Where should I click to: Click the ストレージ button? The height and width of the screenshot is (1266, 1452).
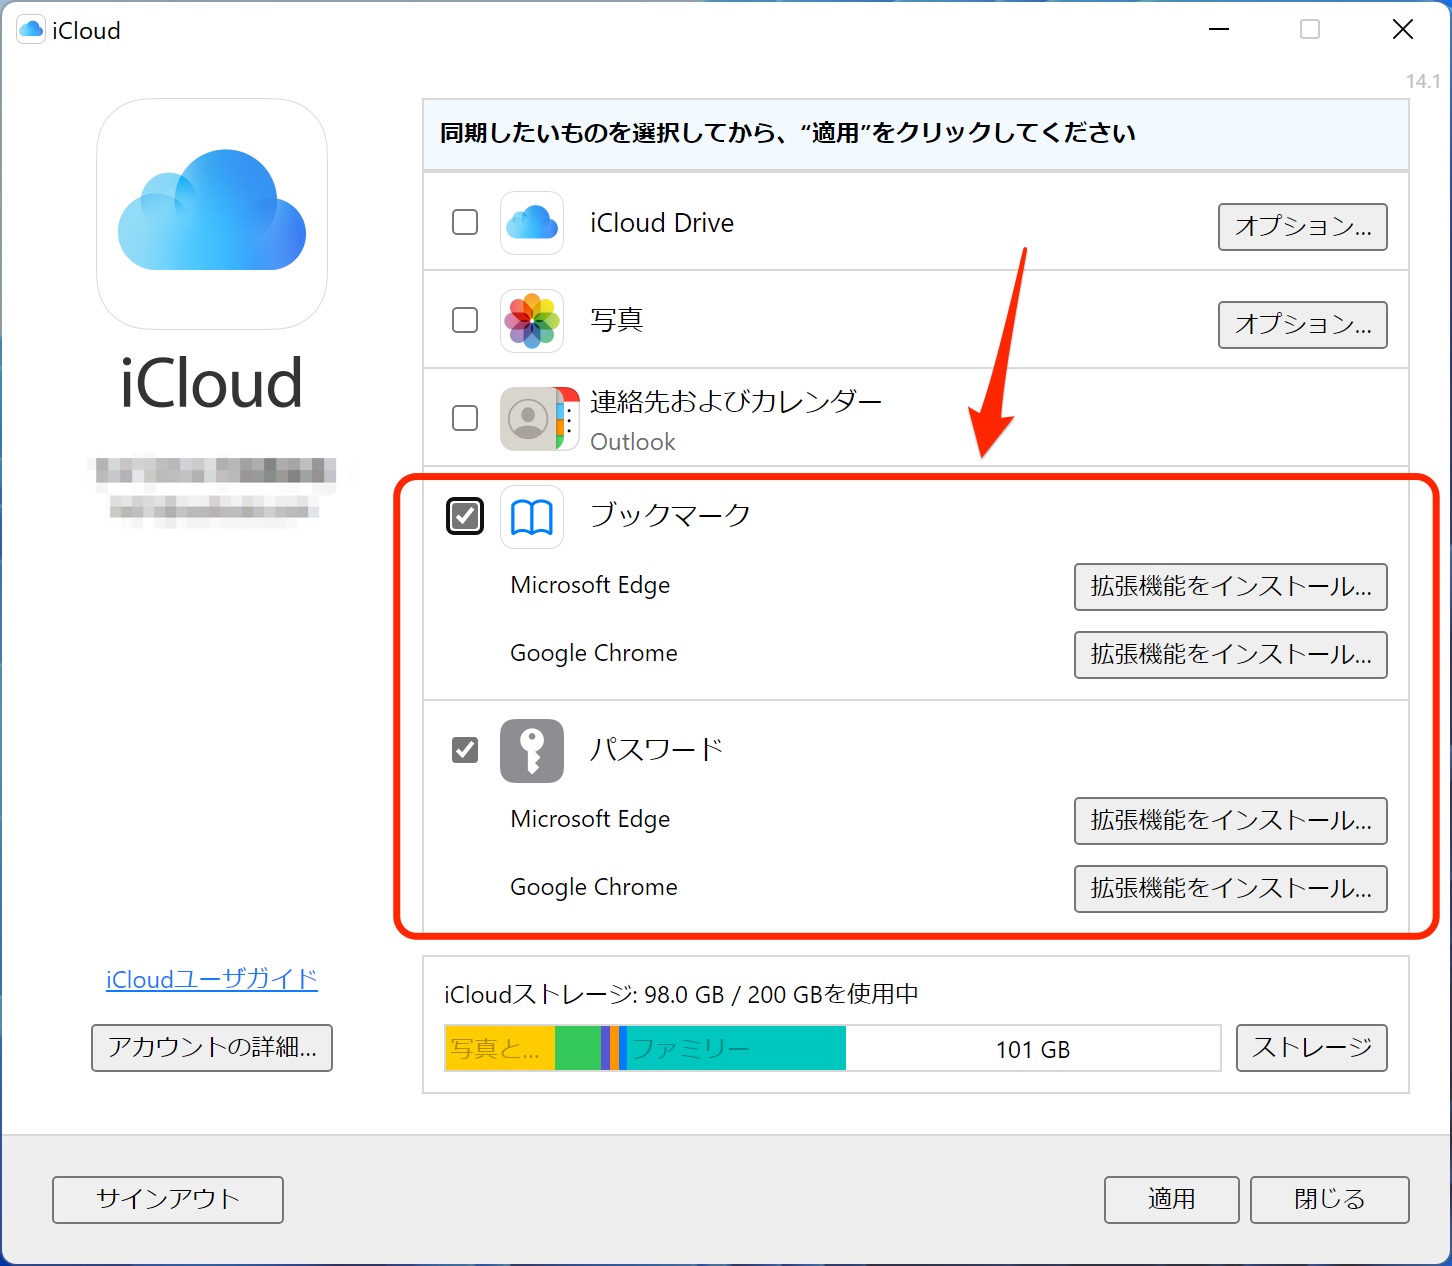pos(1311,1048)
